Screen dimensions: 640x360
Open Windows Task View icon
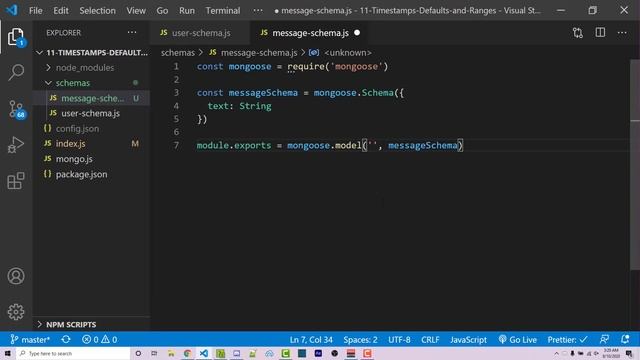(154, 353)
